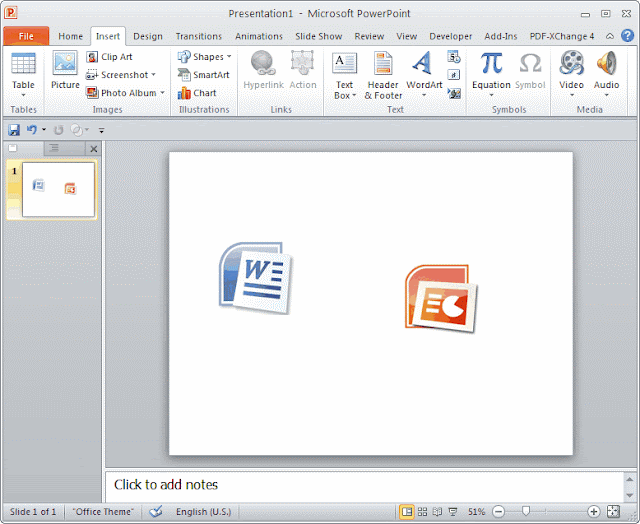Insert a Text Box
640x524 pixels.
coord(344,76)
